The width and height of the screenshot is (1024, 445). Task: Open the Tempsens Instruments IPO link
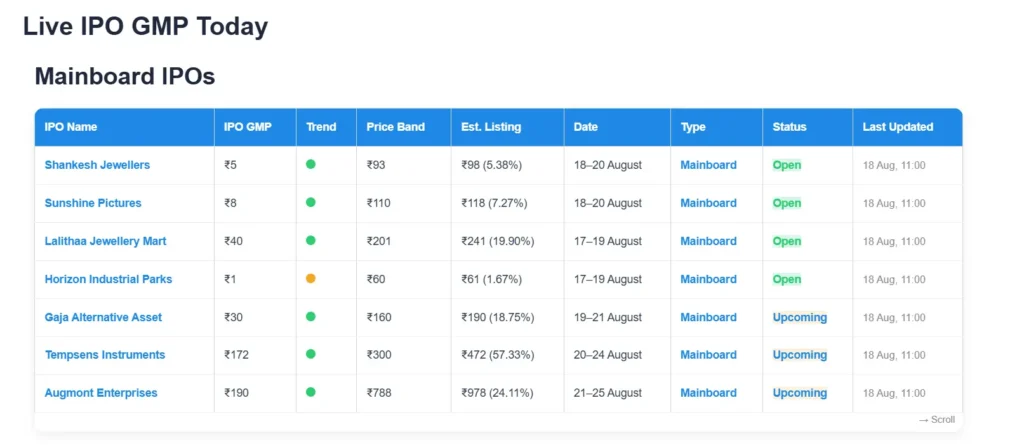pos(104,355)
